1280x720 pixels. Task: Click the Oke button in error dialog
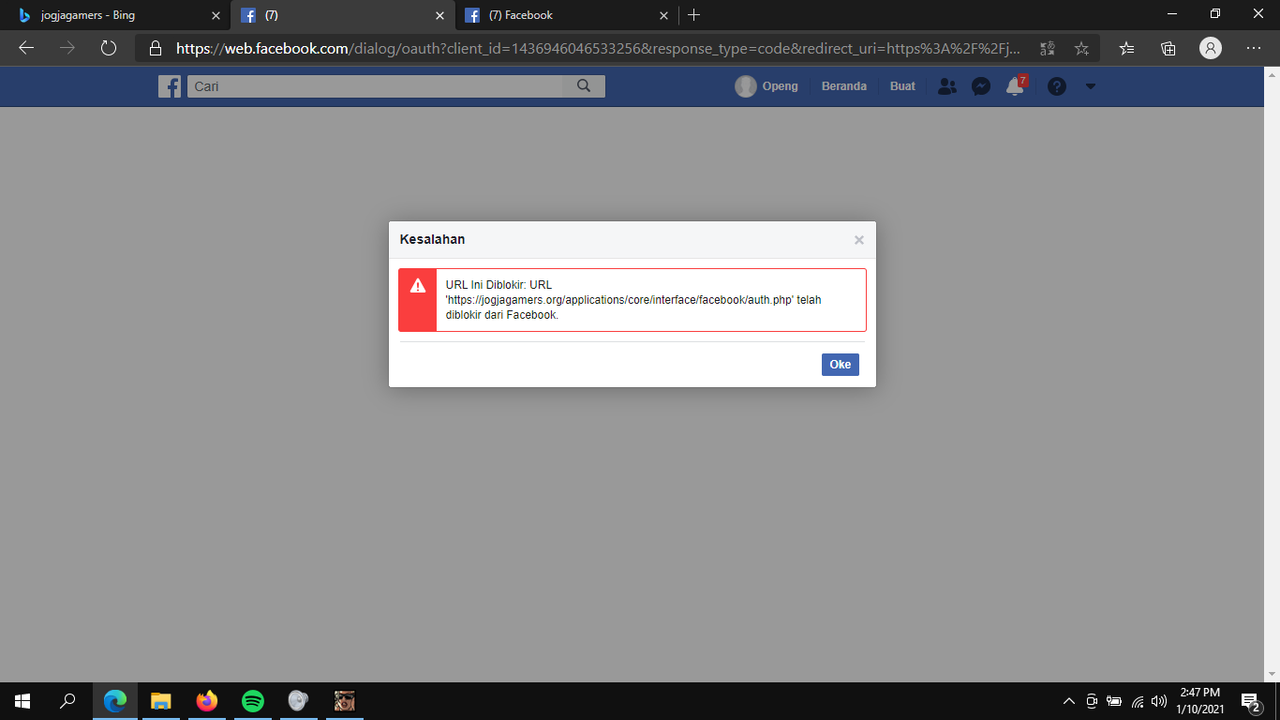click(x=840, y=364)
